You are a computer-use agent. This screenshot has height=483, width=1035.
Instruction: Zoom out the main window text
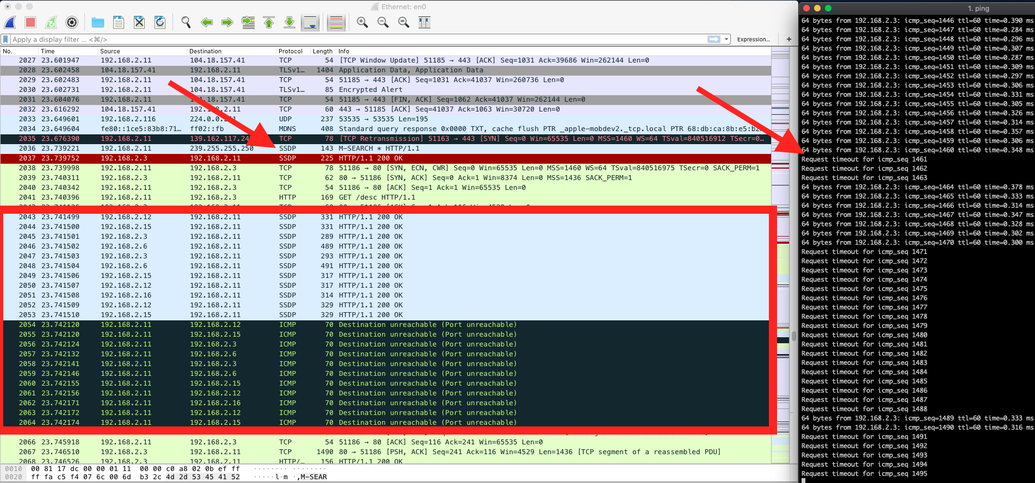pos(383,22)
